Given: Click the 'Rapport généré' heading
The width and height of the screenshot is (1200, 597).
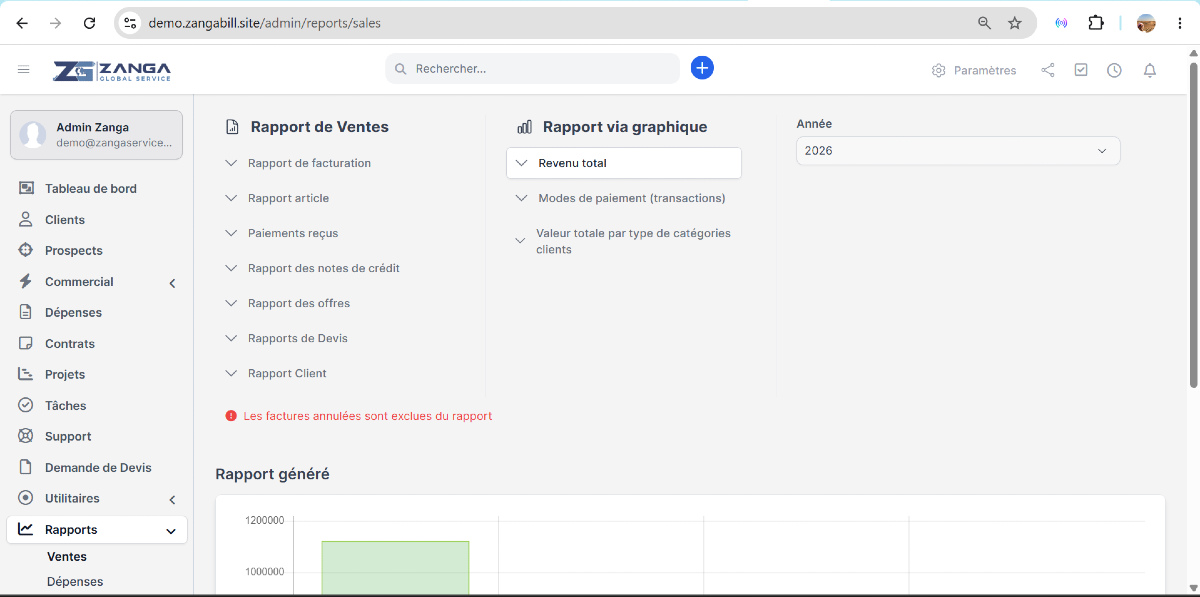Looking at the screenshot, I should click(x=272, y=474).
